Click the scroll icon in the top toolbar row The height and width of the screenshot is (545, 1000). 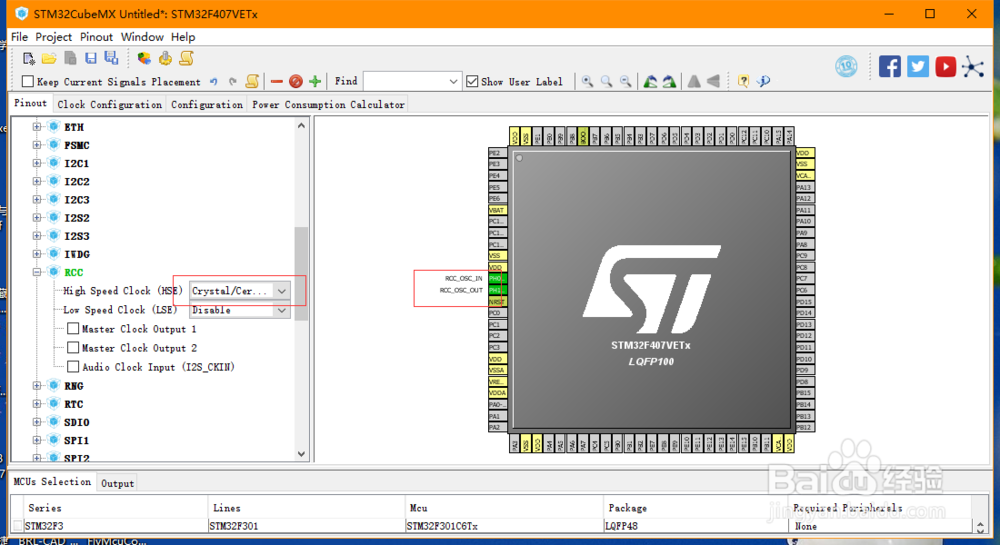point(186,59)
